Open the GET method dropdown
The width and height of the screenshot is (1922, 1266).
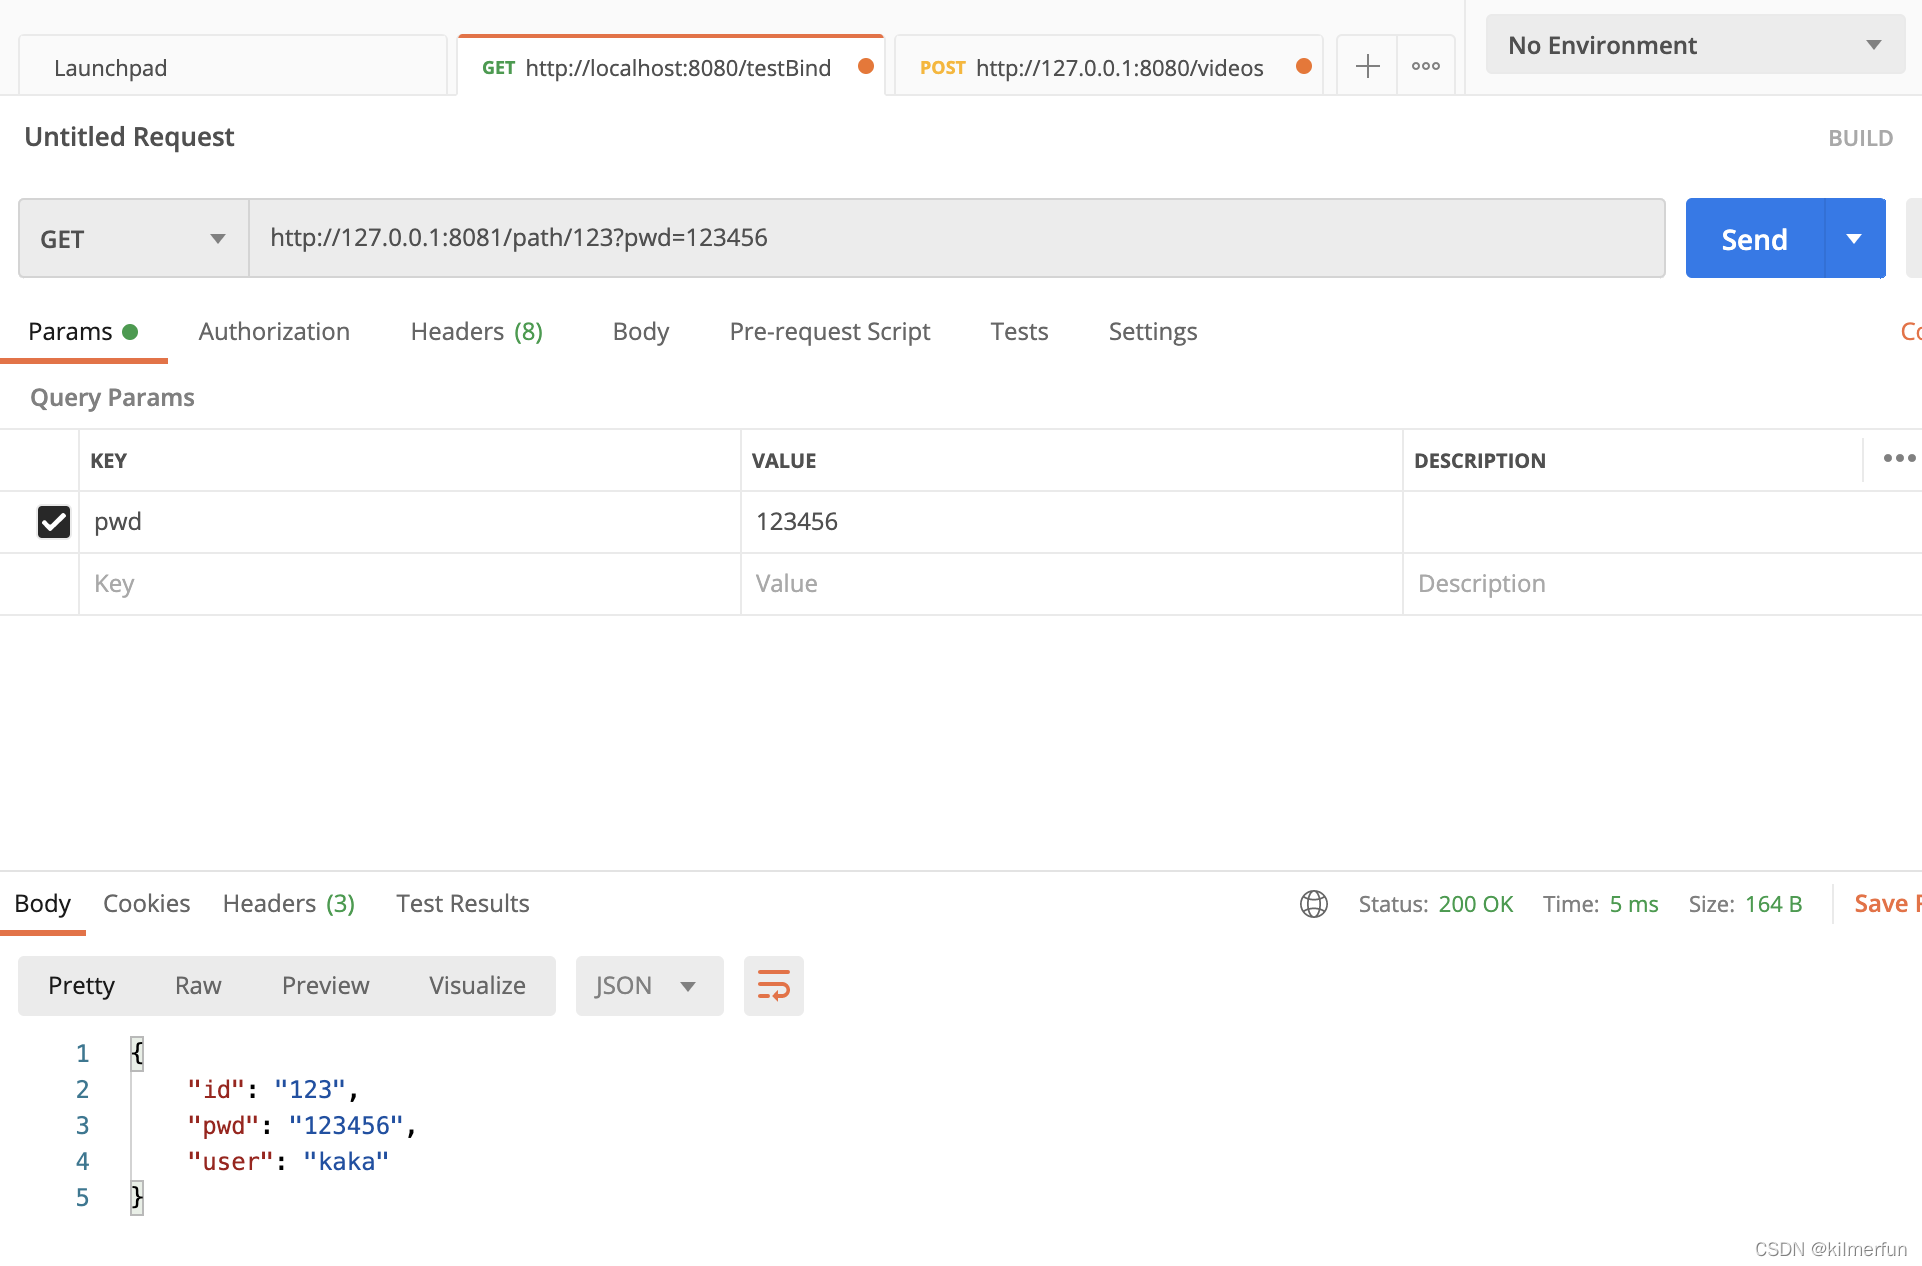click(134, 239)
